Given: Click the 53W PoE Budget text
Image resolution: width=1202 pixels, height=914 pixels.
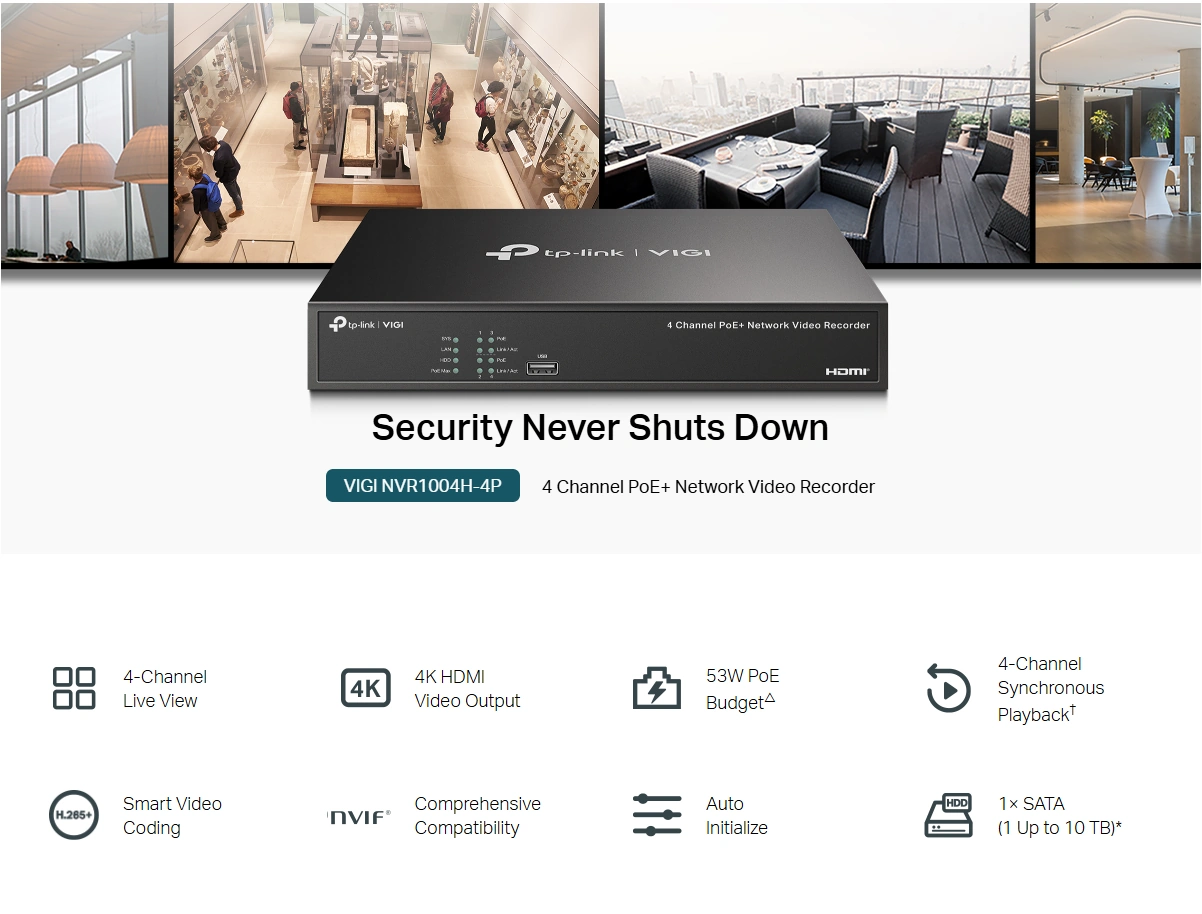Looking at the screenshot, I should point(742,689).
